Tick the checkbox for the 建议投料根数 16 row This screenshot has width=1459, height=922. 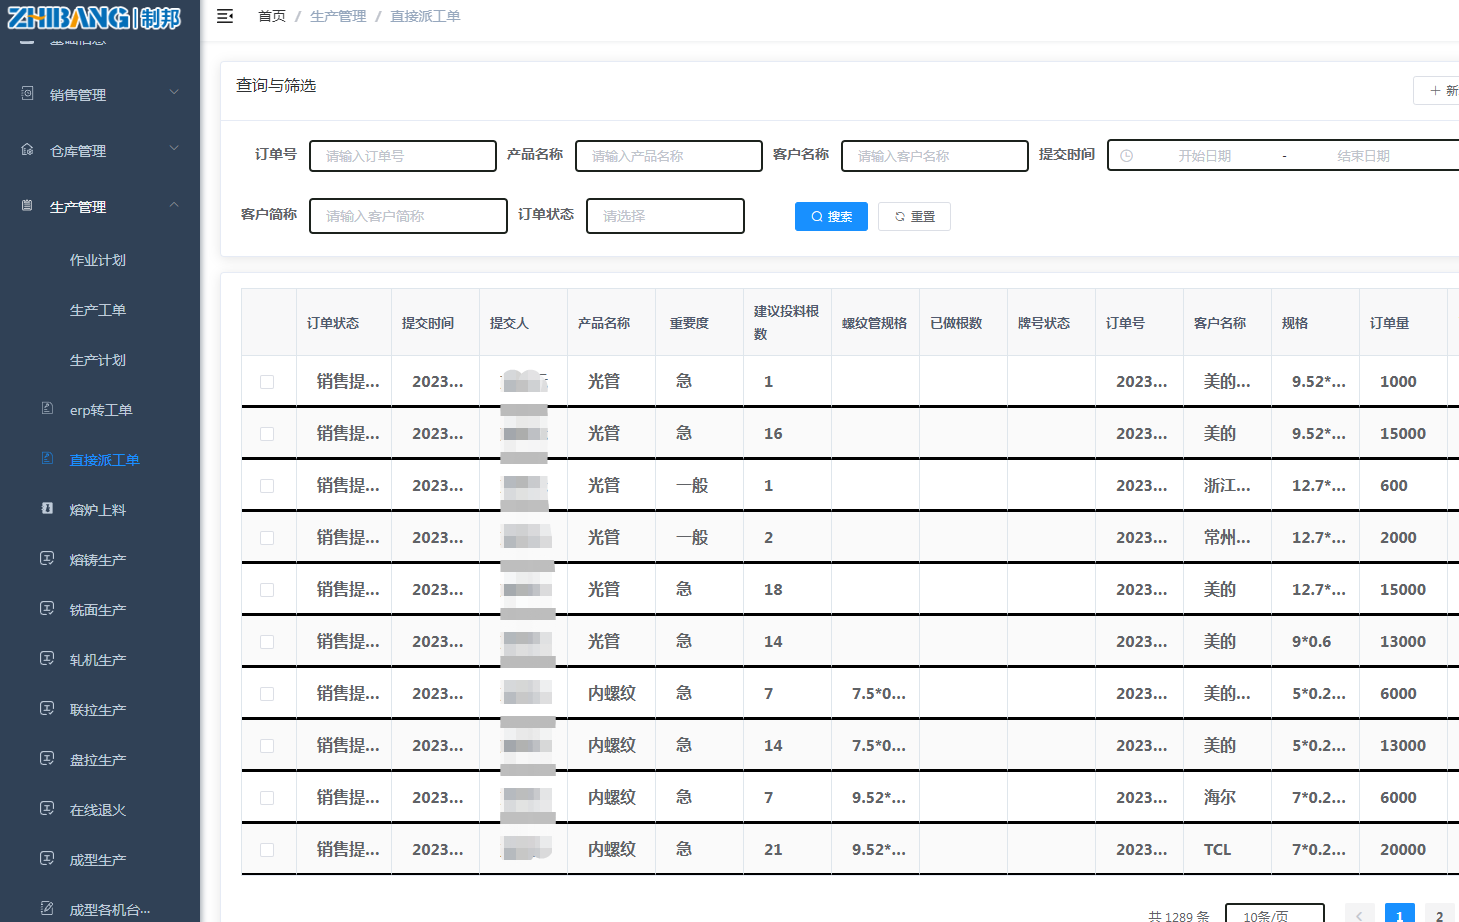(267, 434)
